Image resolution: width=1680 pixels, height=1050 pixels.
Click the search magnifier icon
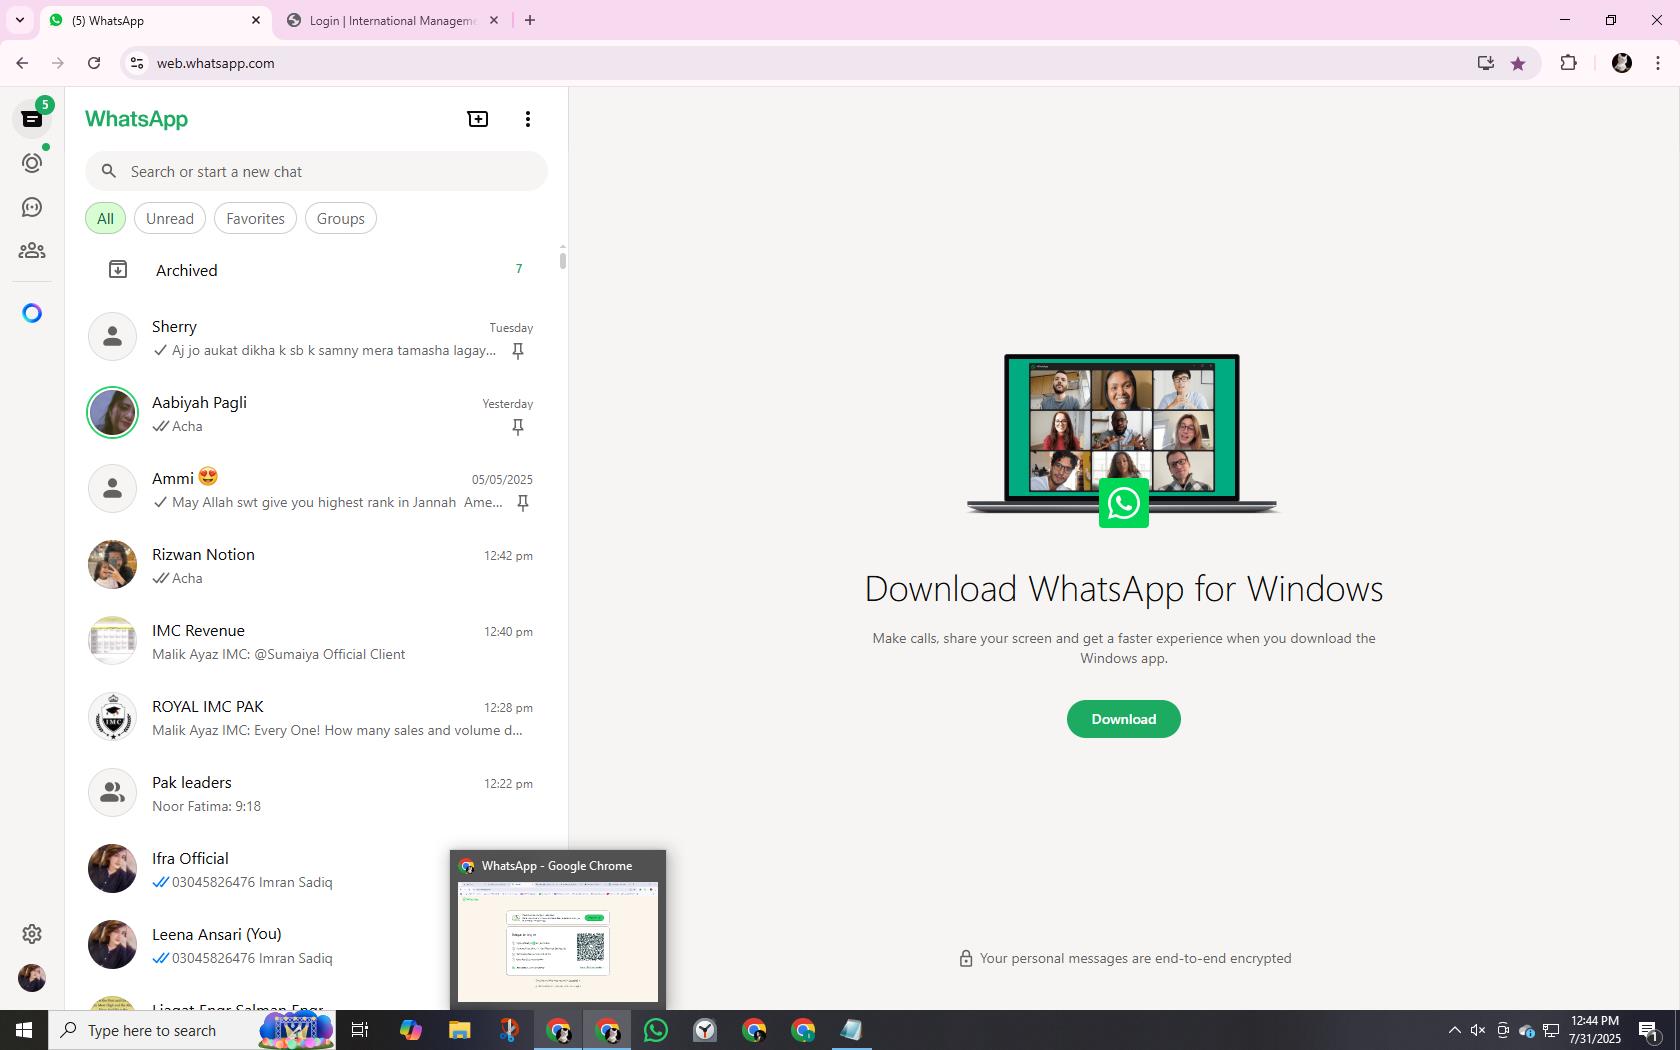coord(109,172)
